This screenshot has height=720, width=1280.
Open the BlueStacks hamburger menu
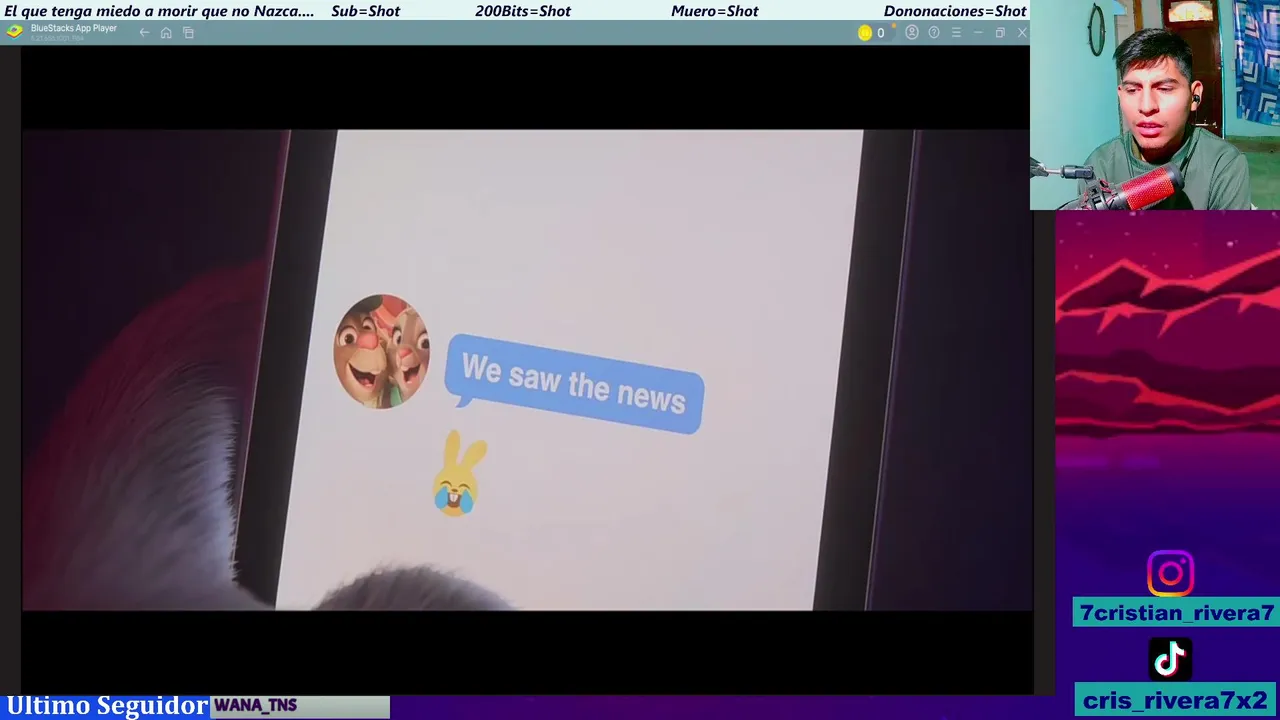point(956,33)
